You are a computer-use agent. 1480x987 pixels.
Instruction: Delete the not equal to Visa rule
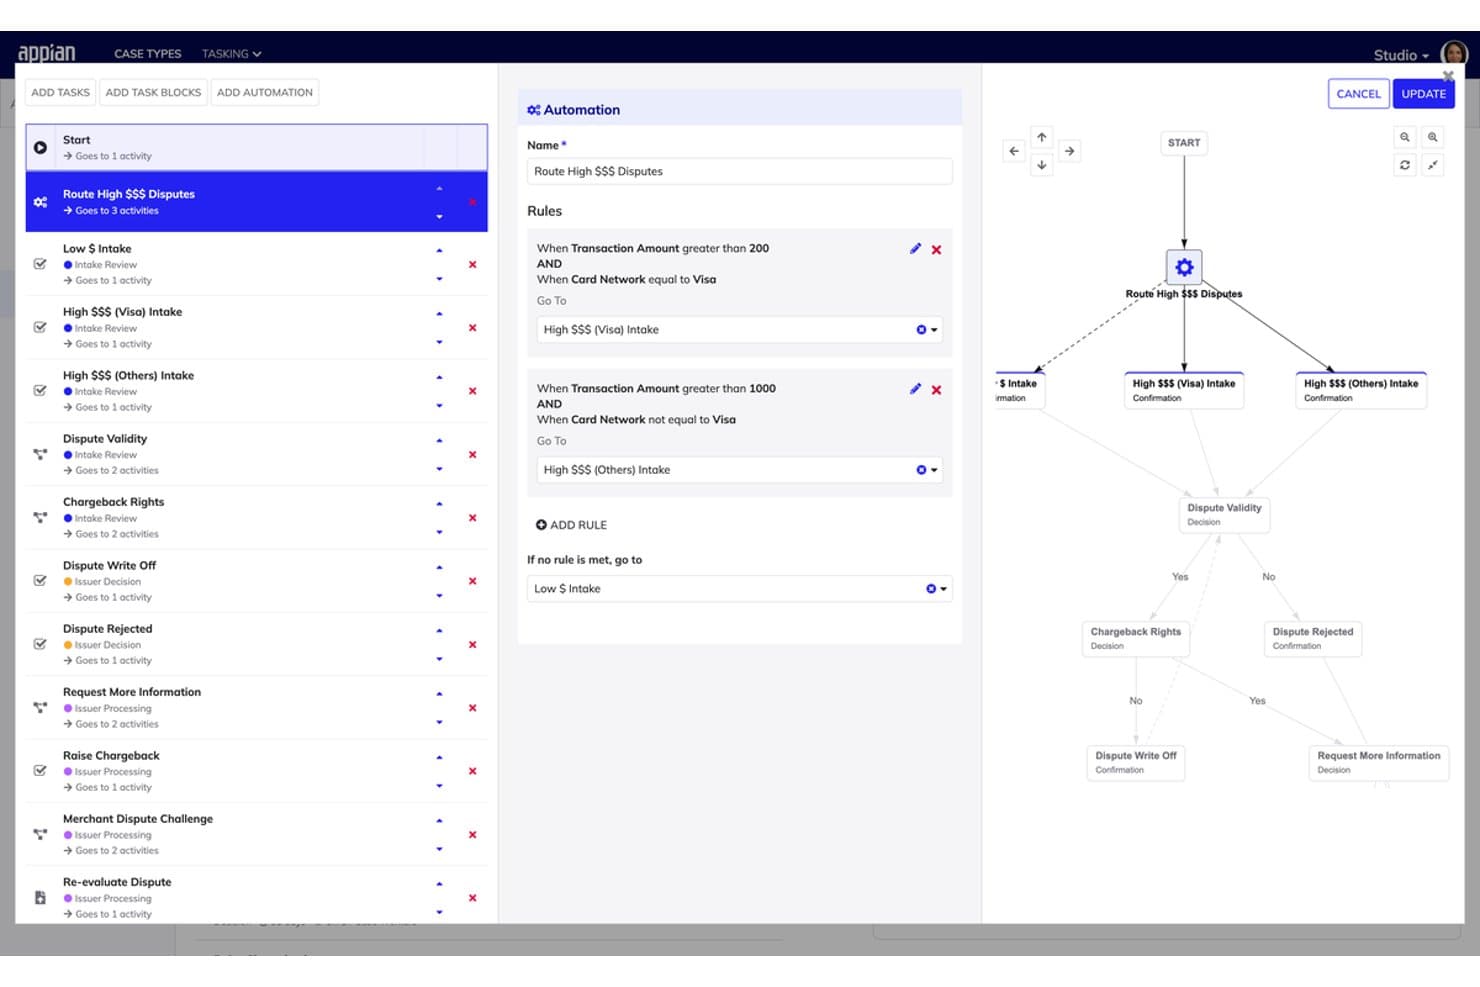point(937,390)
